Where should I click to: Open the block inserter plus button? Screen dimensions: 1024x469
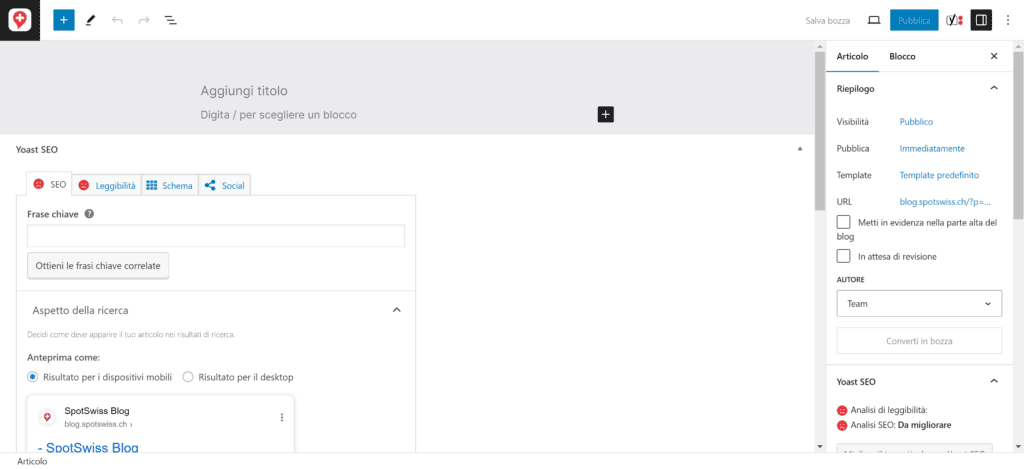pyautogui.click(x=63, y=20)
